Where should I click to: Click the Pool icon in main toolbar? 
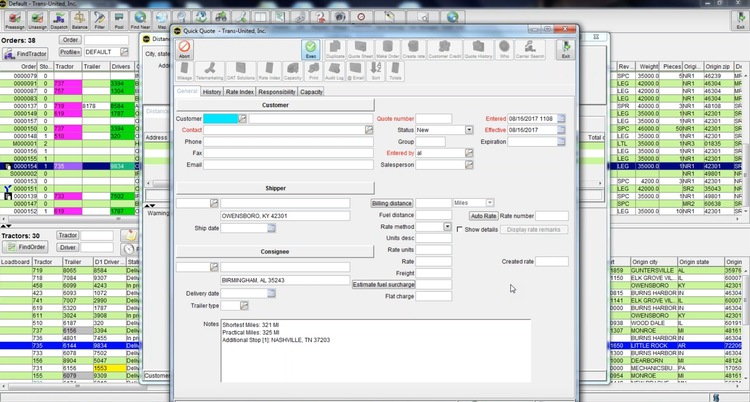pos(119,21)
